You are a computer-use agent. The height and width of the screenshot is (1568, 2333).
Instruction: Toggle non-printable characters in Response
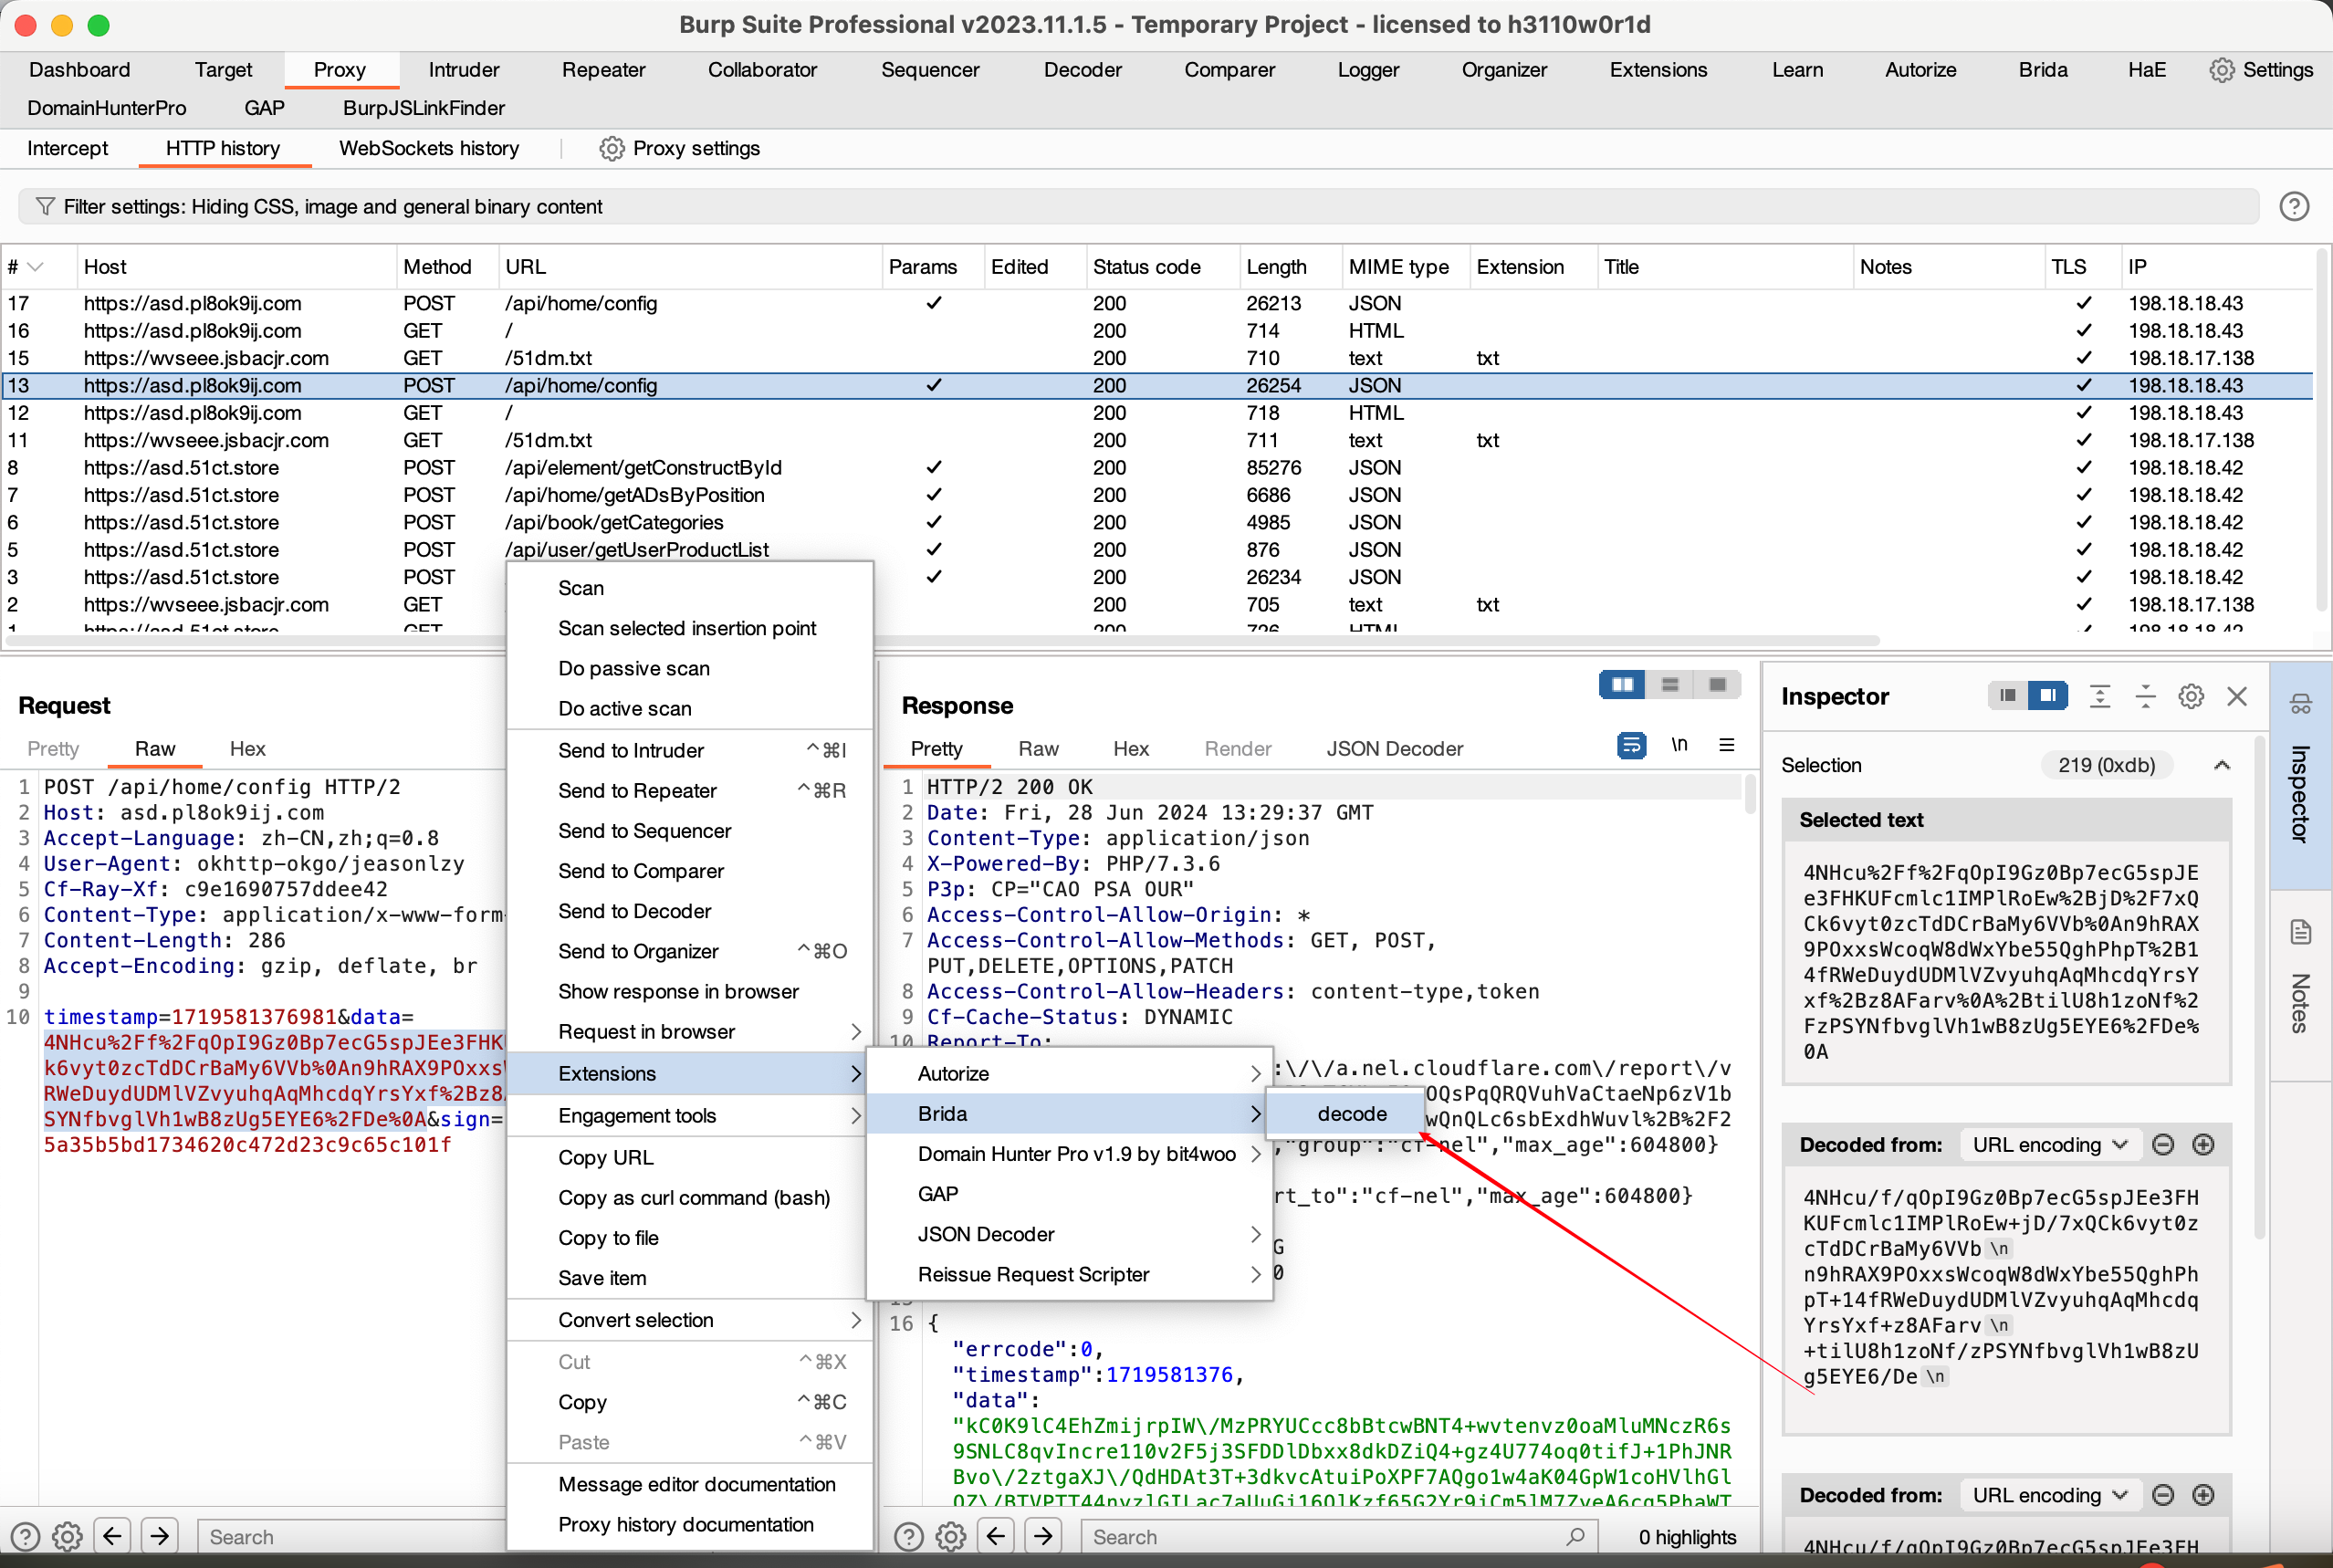click(1679, 746)
